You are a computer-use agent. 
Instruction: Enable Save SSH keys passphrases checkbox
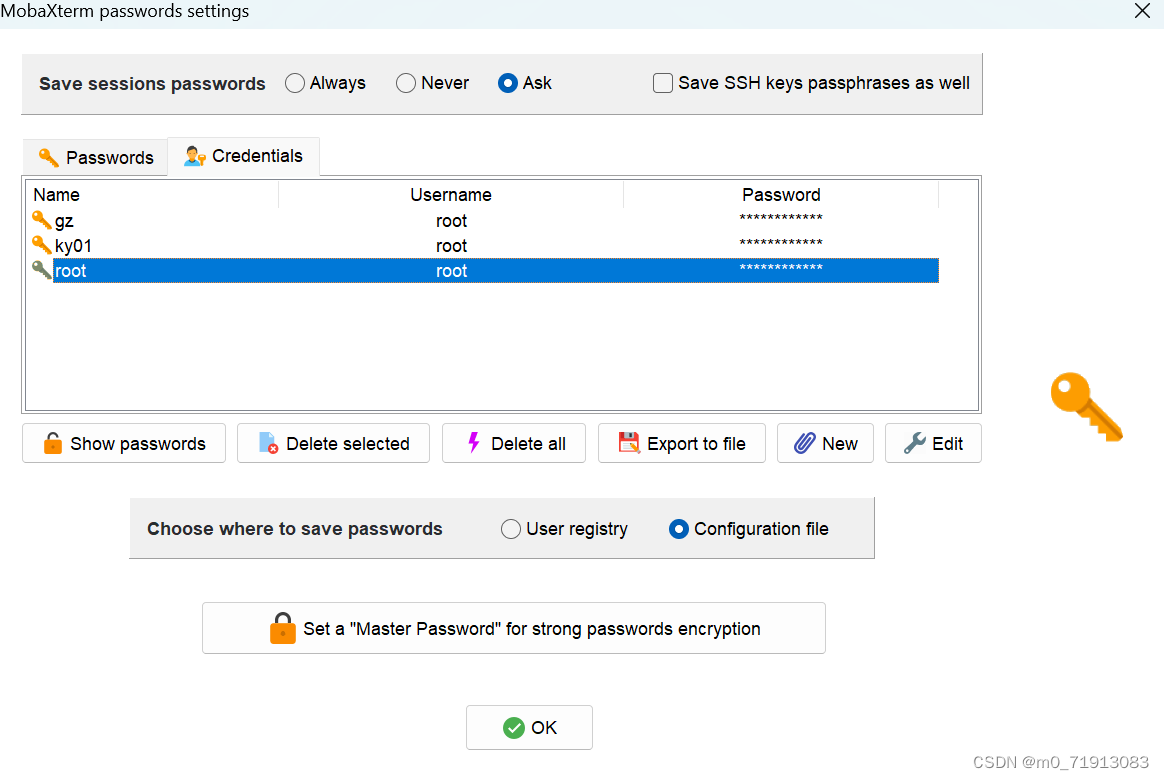[x=663, y=84]
